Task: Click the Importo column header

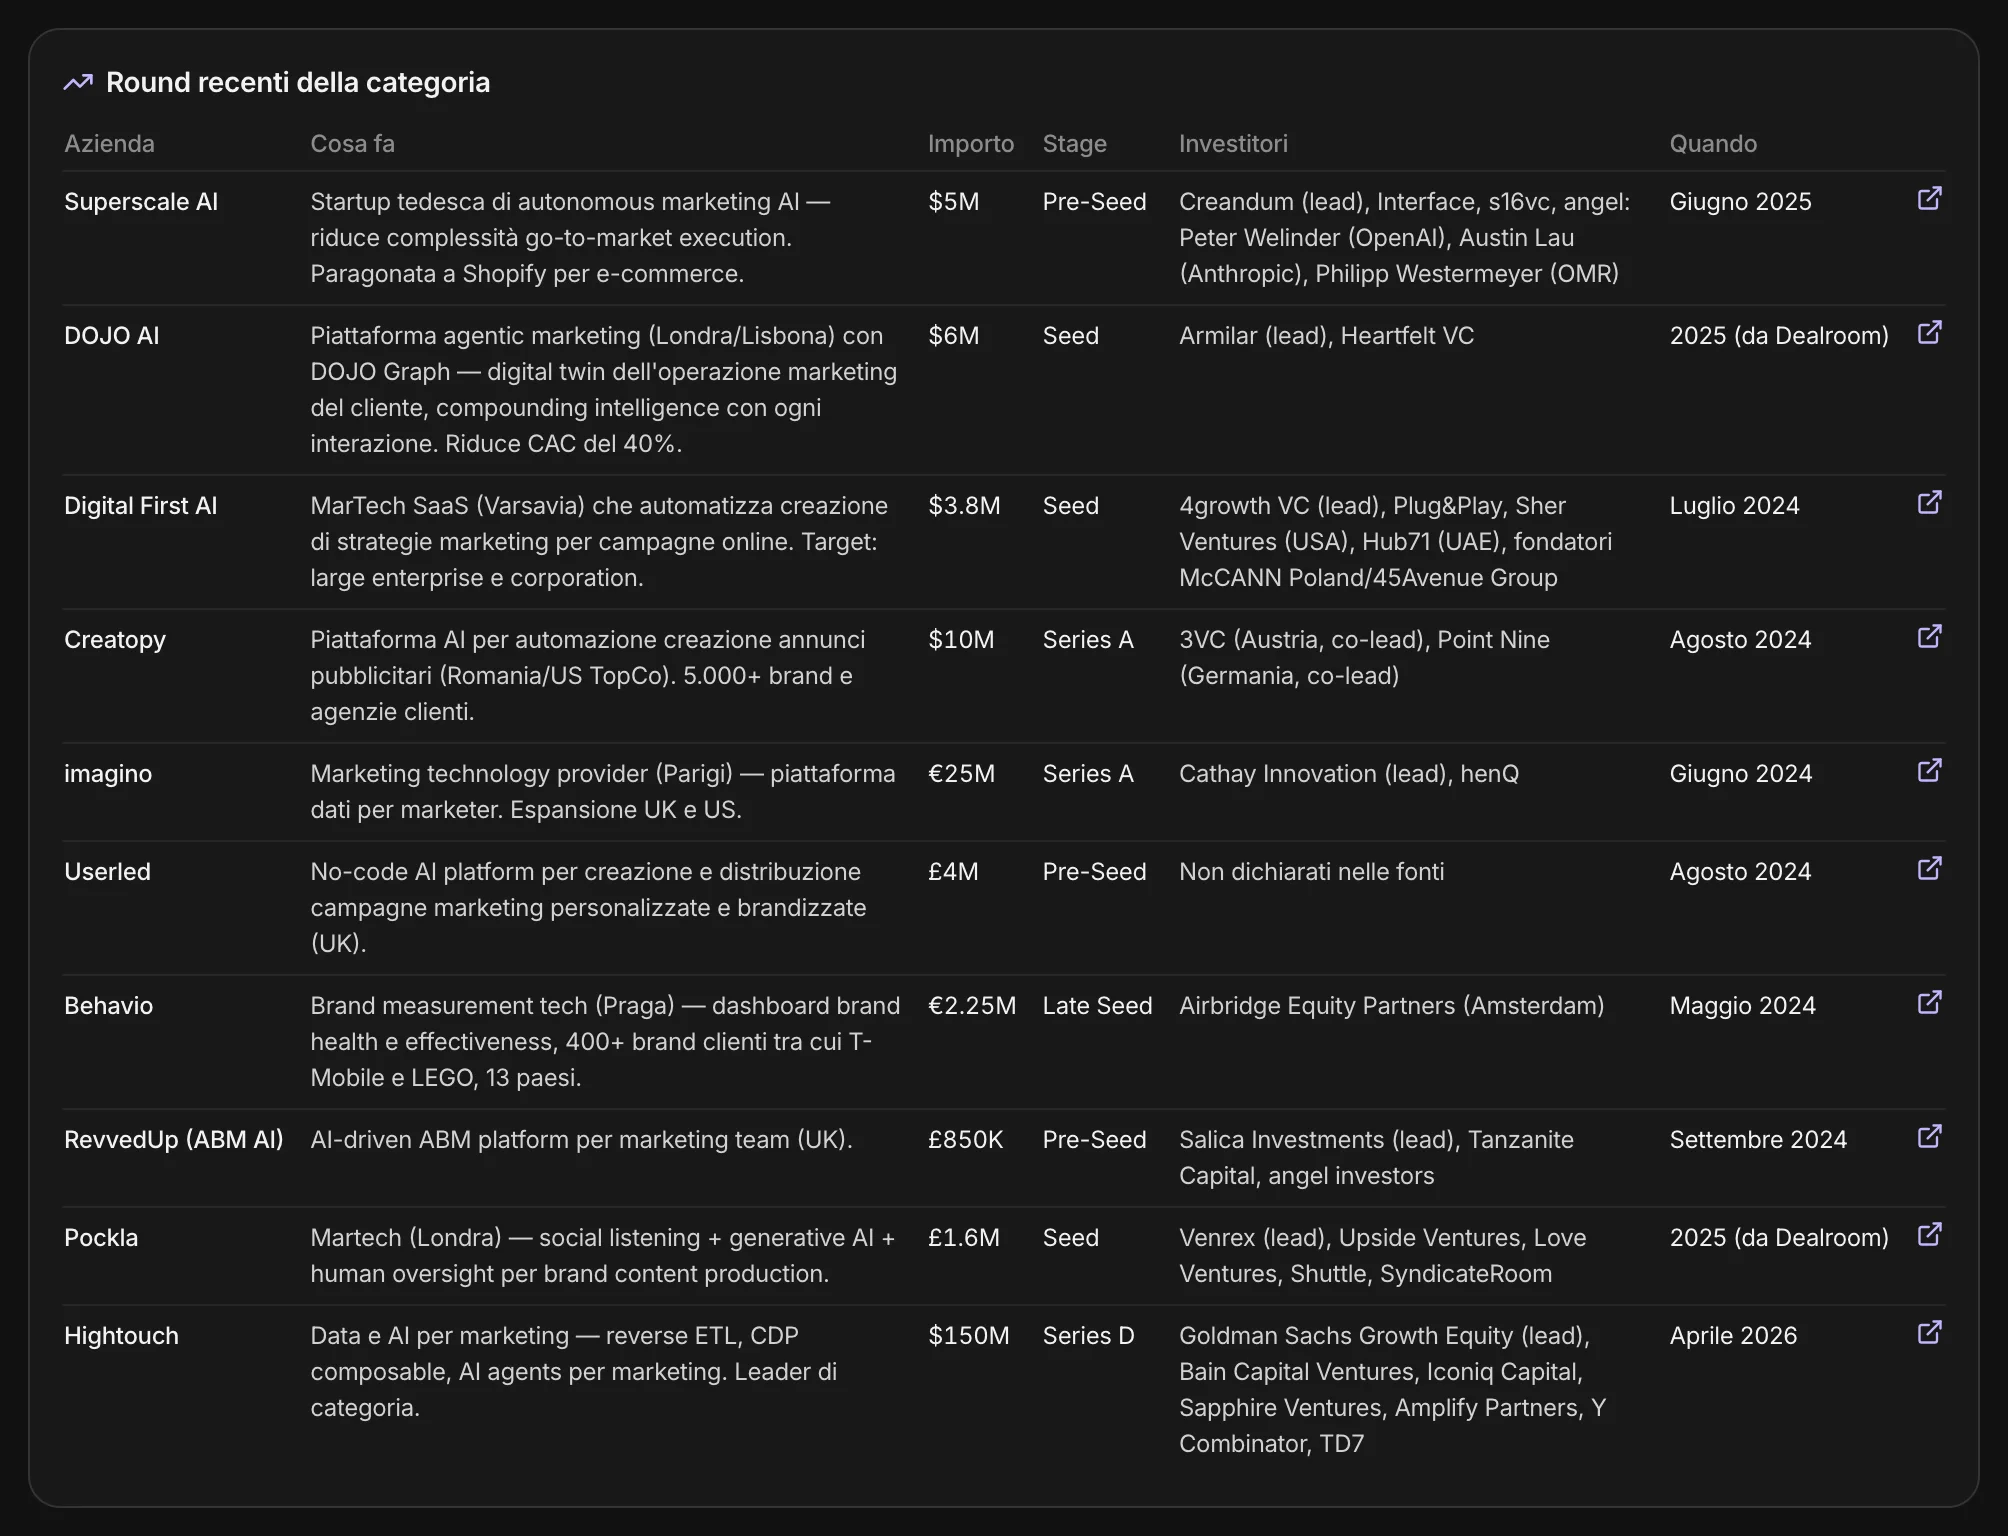Action: pyautogui.click(x=971, y=143)
